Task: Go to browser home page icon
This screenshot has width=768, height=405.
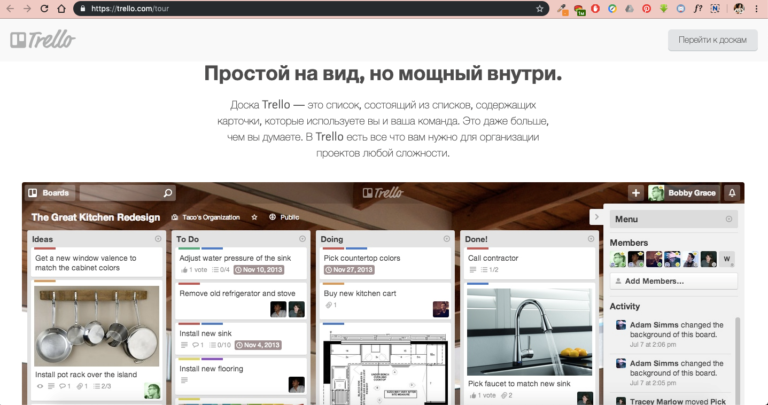Action: tap(61, 8)
